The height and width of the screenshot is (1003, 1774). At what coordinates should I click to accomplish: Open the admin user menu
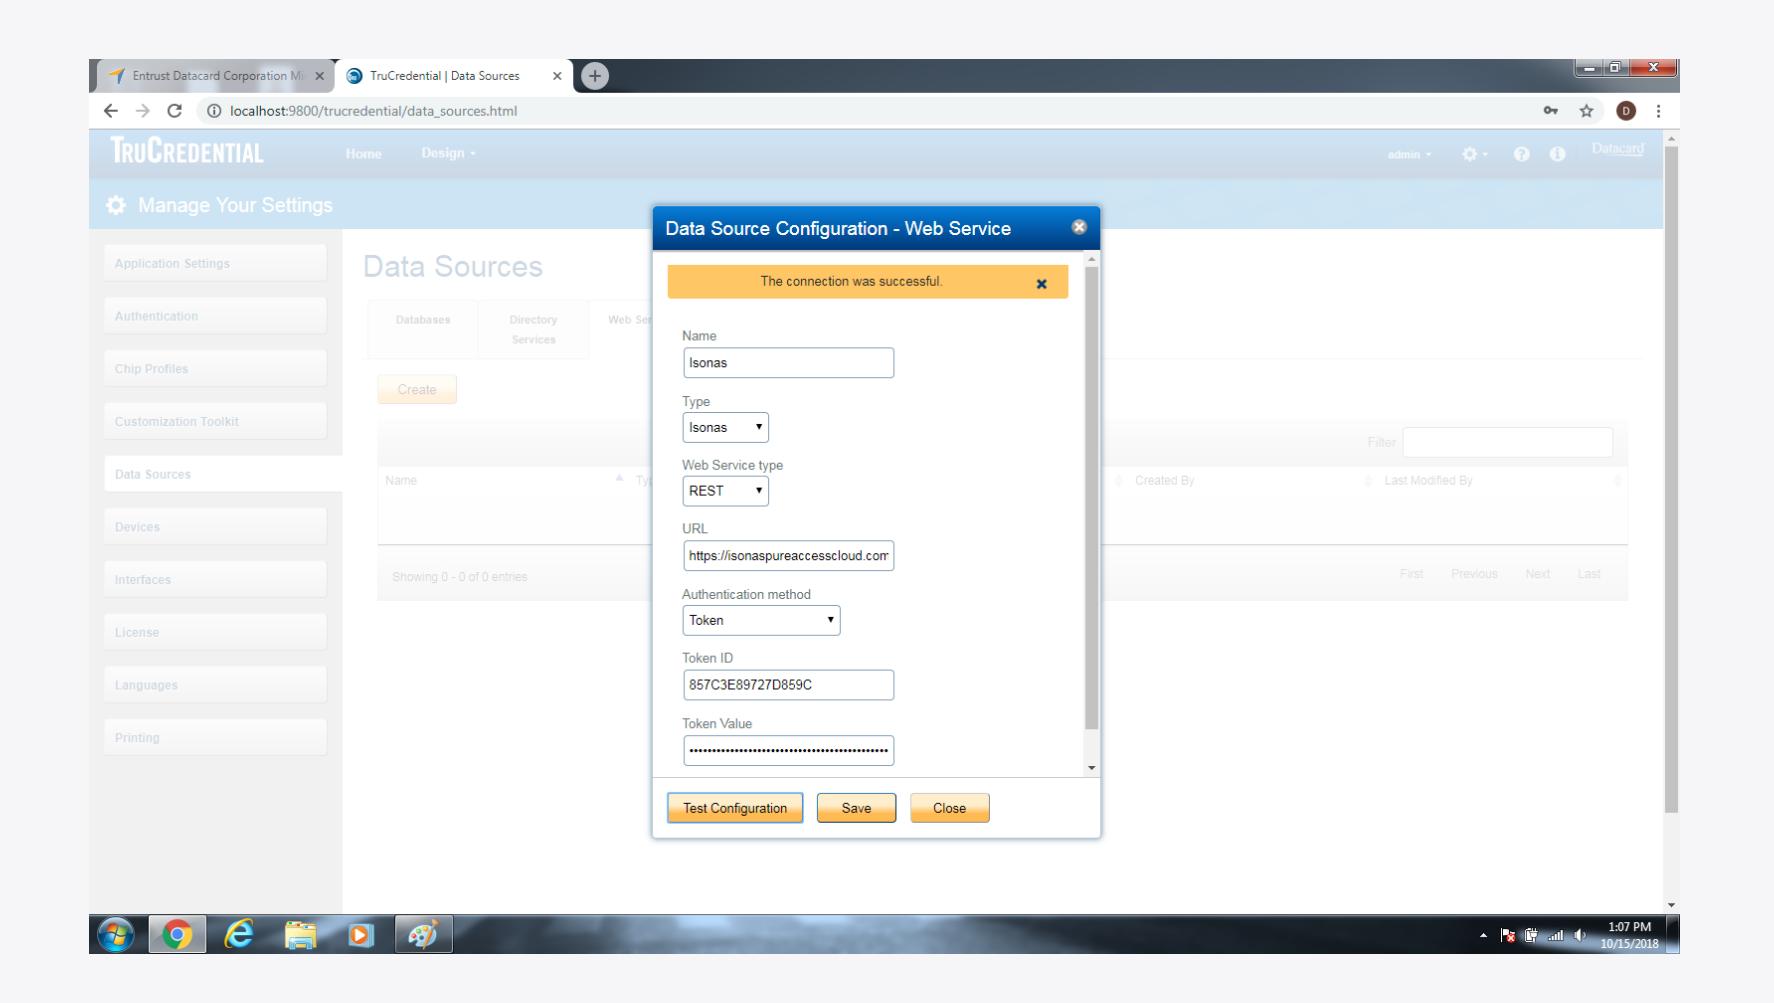click(x=1409, y=155)
